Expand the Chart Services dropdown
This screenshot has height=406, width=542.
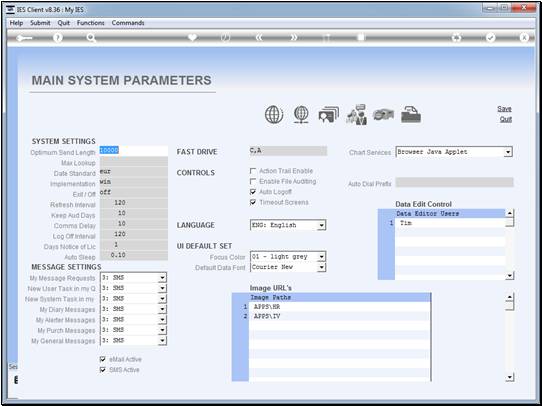click(x=507, y=152)
